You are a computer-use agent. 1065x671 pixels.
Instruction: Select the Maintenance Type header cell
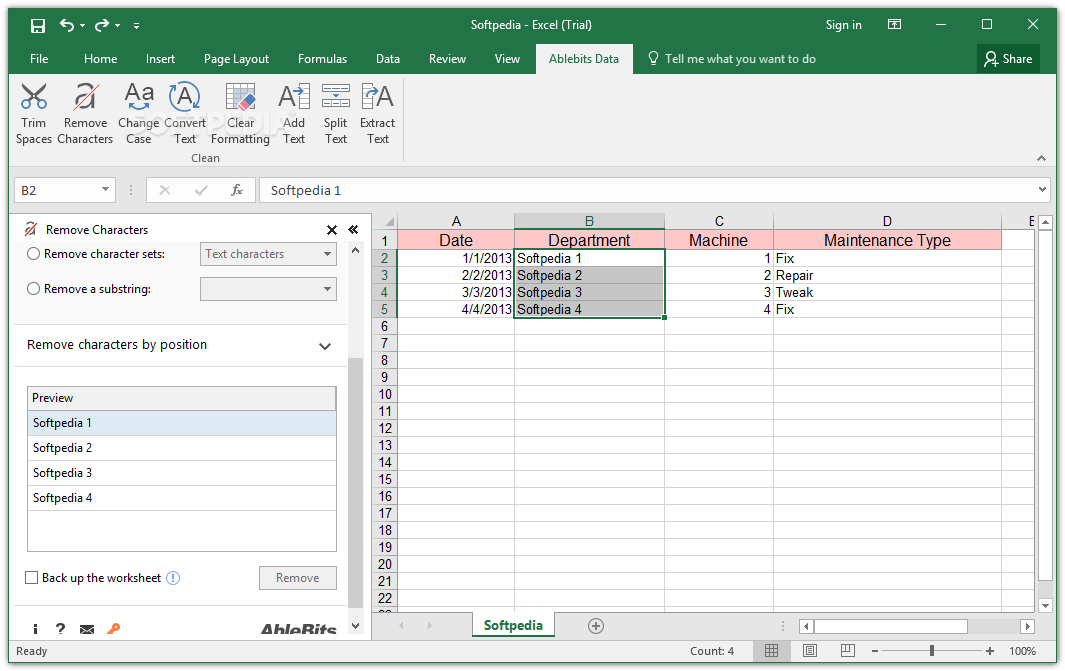point(887,240)
